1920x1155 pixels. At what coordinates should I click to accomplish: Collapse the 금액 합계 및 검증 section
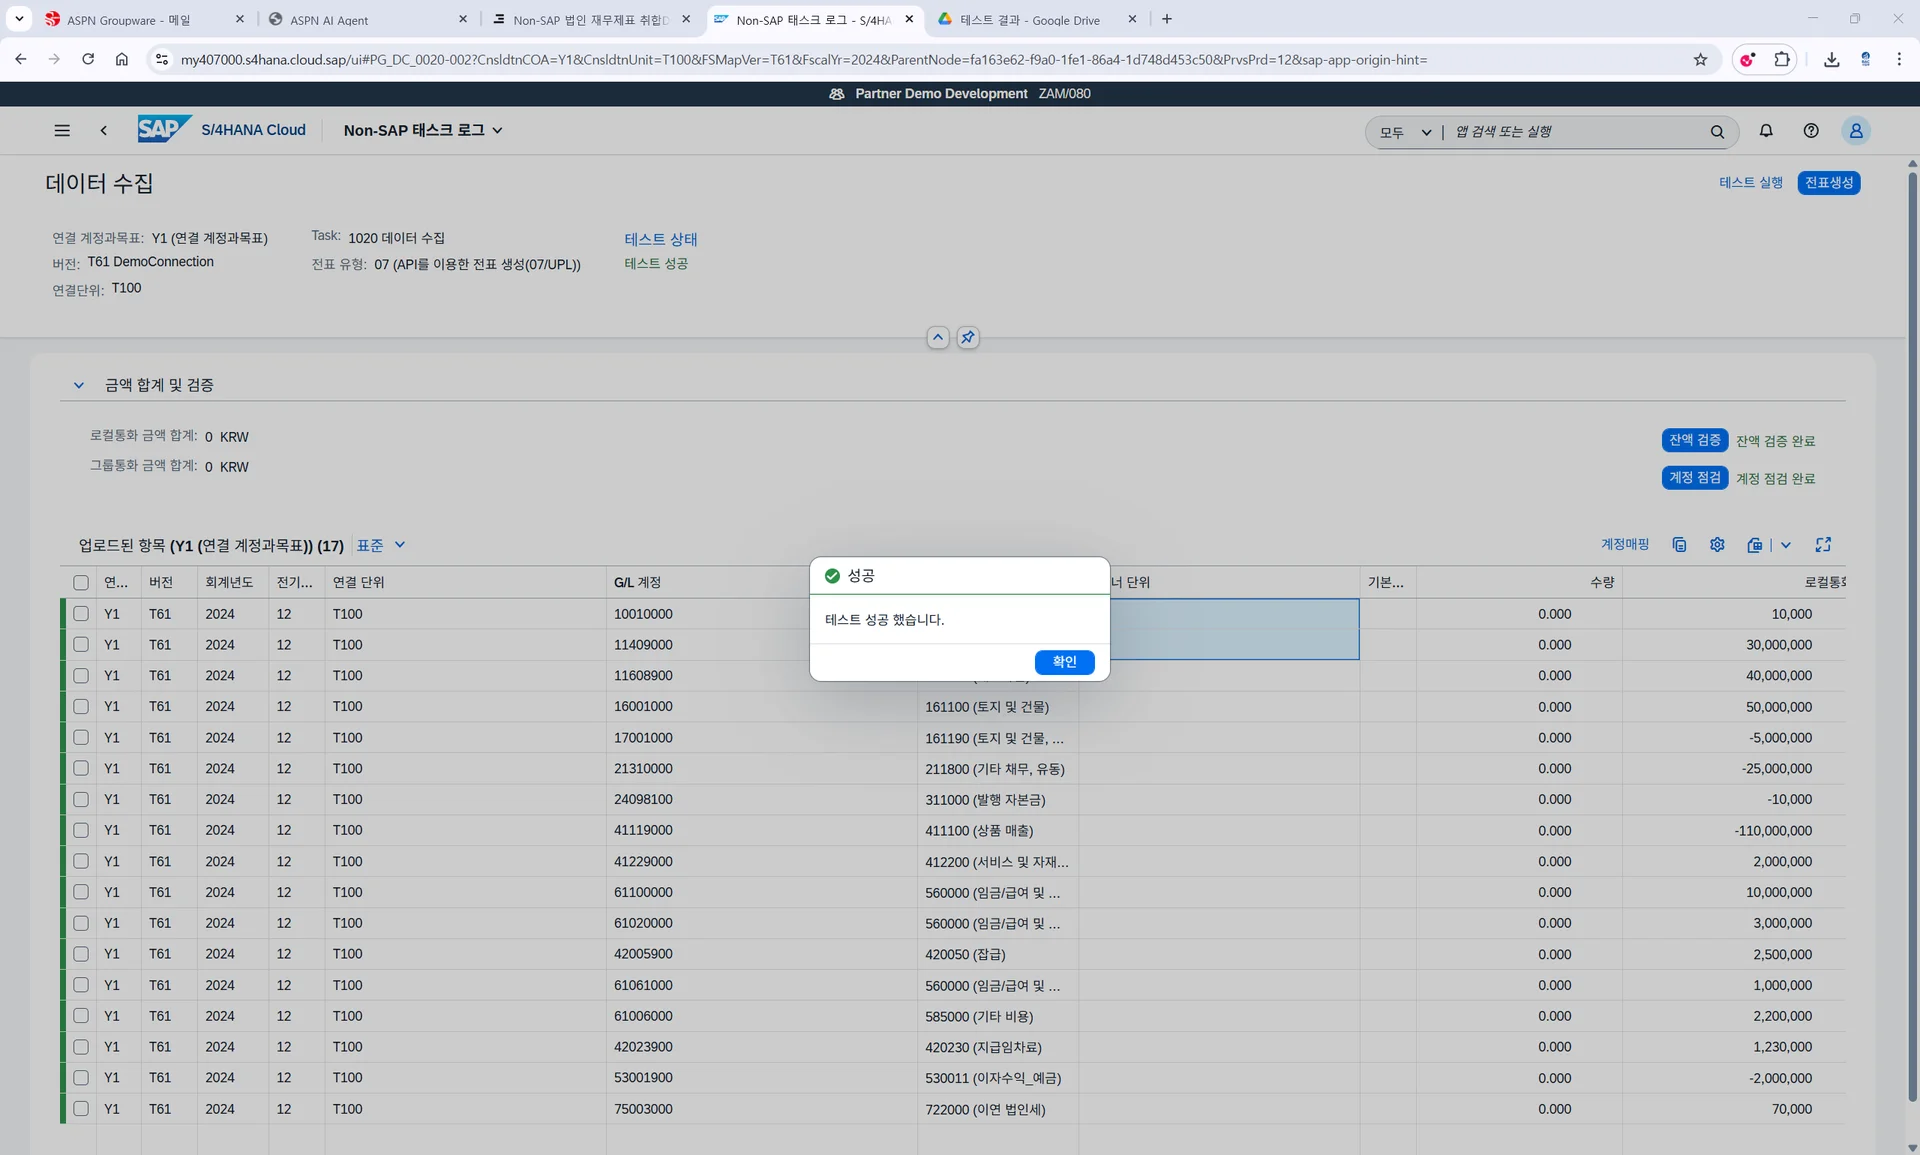click(x=79, y=385)
